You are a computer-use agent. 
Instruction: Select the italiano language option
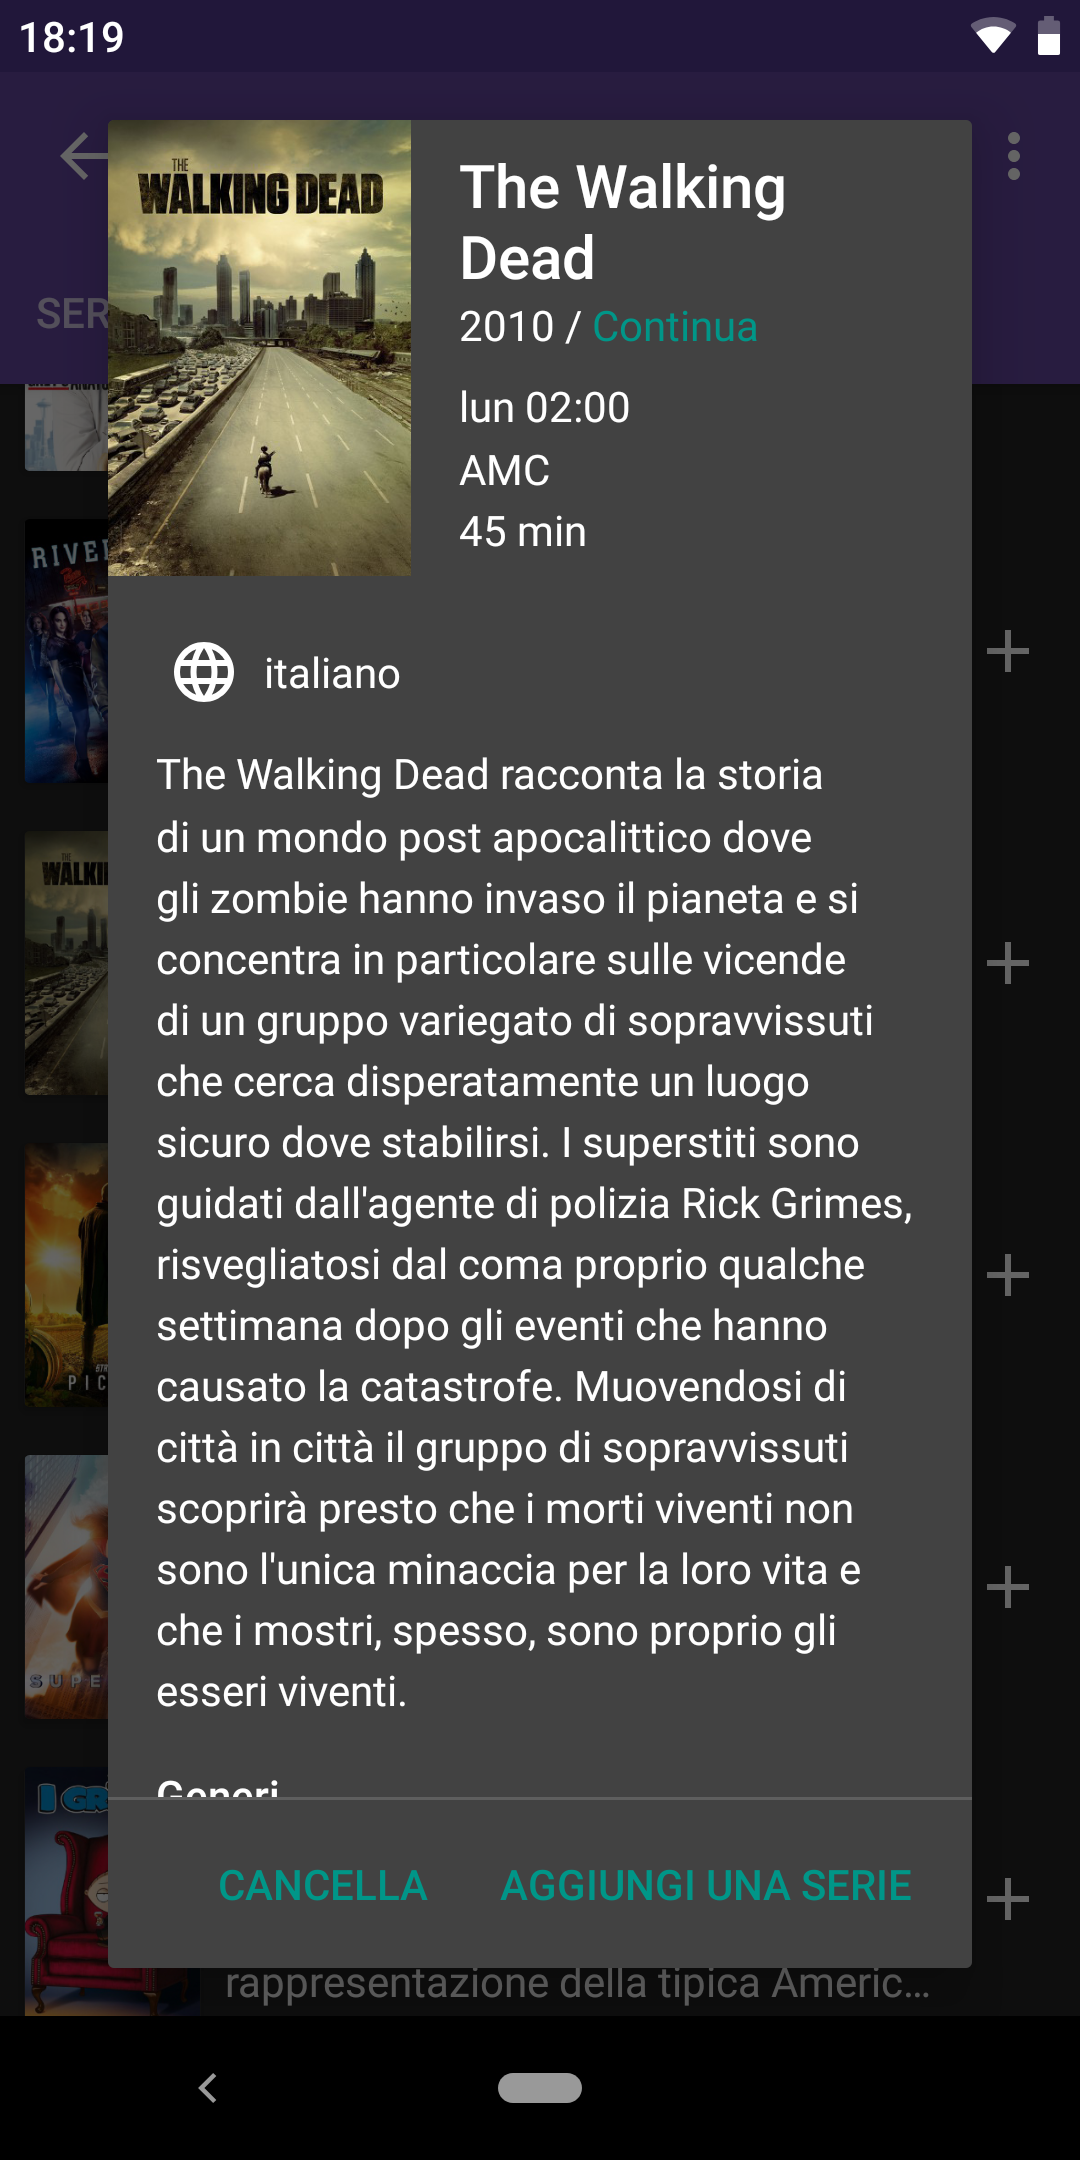[x=332, y=674]
